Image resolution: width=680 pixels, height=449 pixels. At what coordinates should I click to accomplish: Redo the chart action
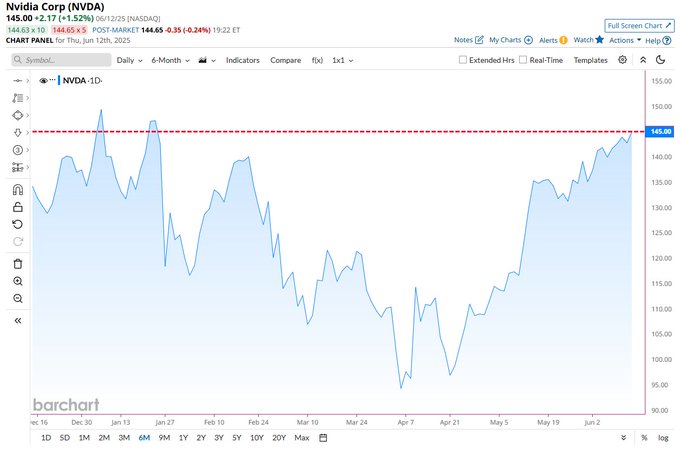point(17,242)
